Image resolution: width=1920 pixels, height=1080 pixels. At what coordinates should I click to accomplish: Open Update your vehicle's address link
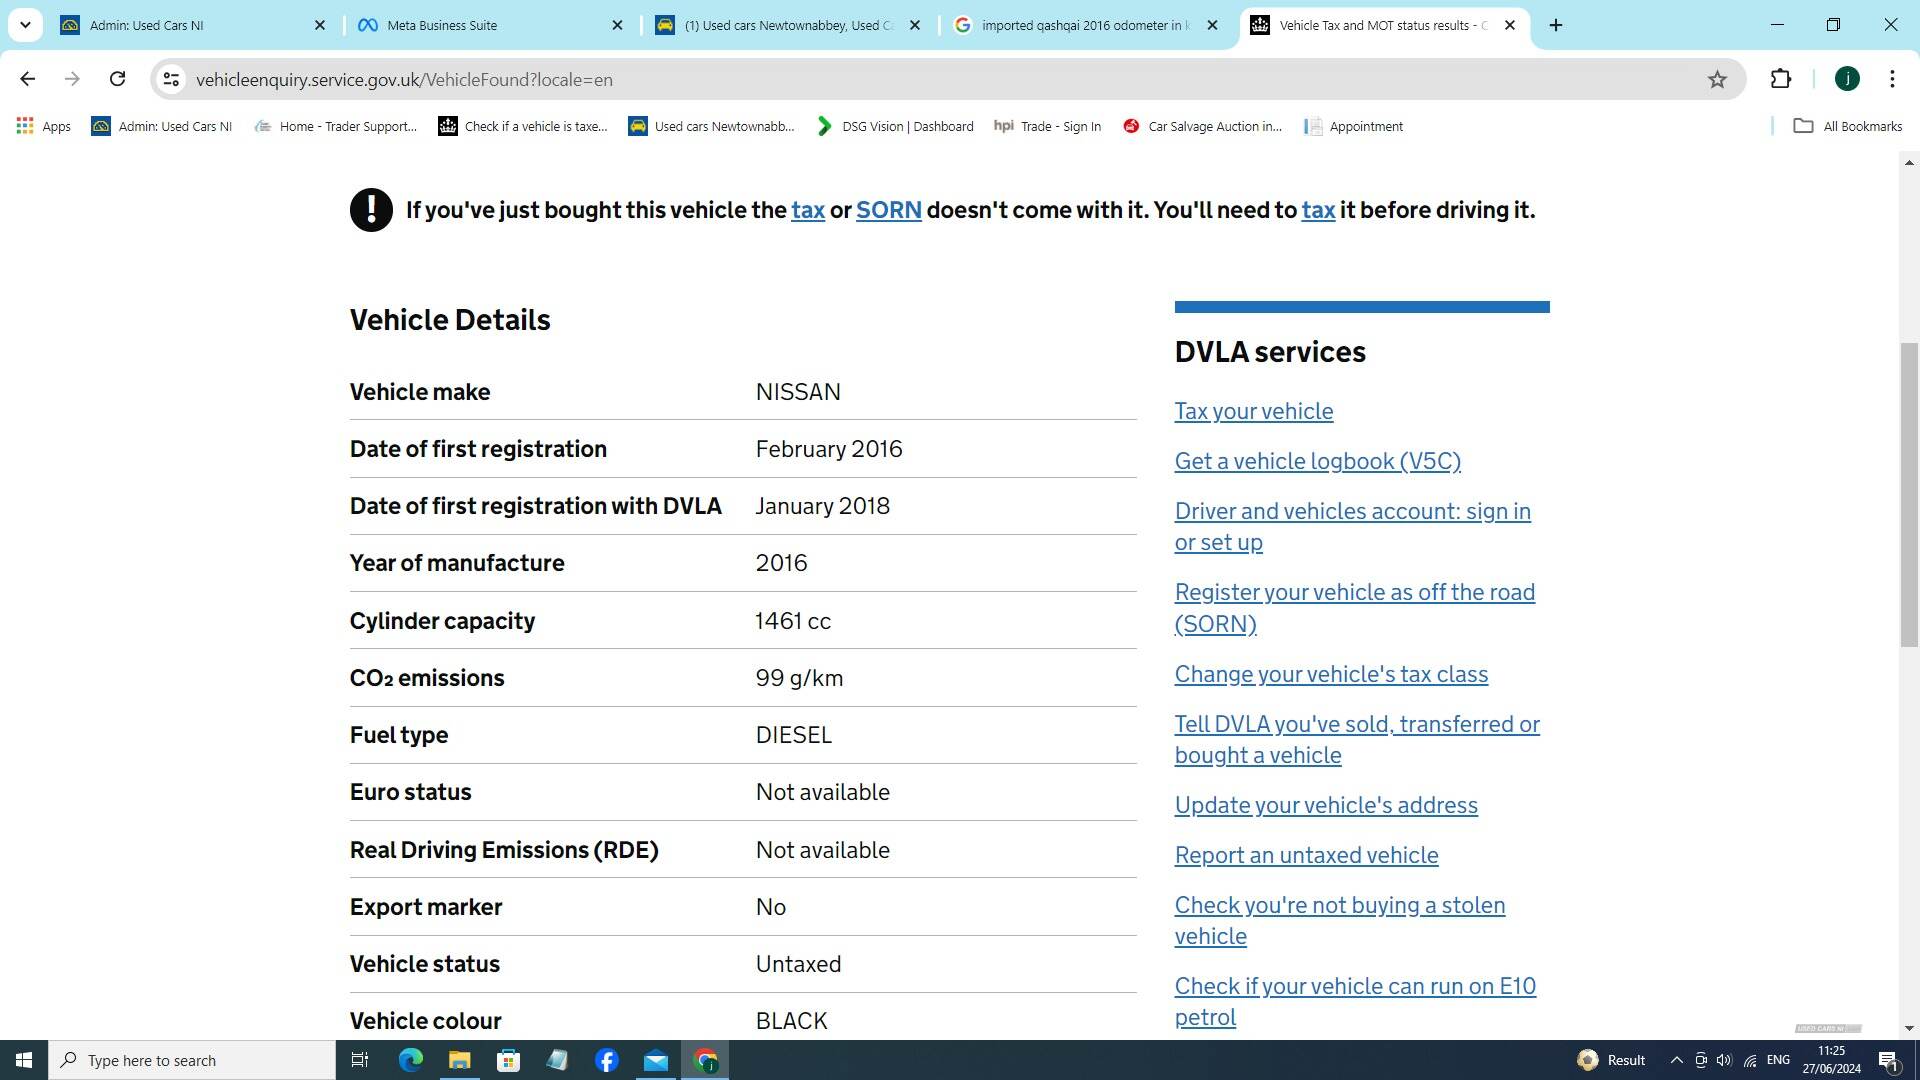(x=1325, y=805)
